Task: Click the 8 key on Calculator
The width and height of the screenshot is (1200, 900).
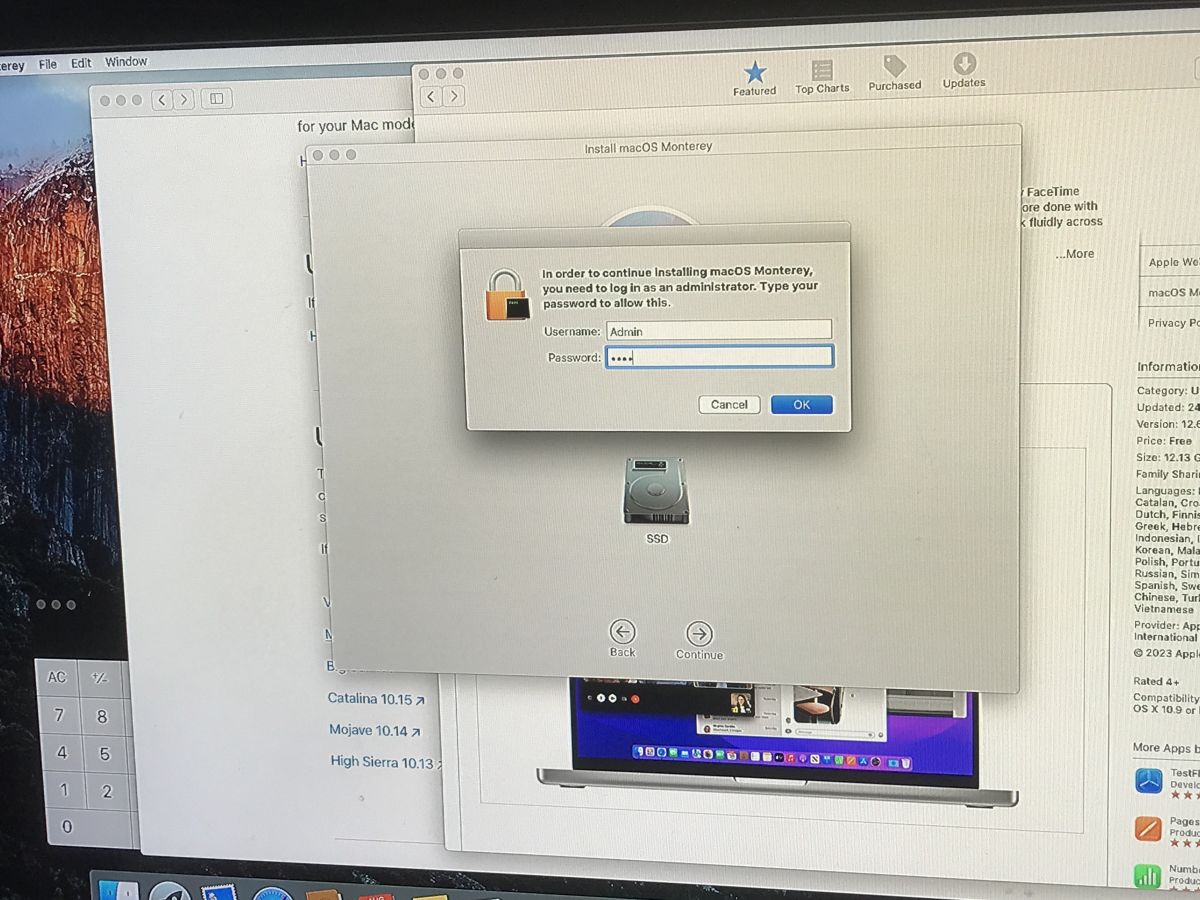Action: 102,716
